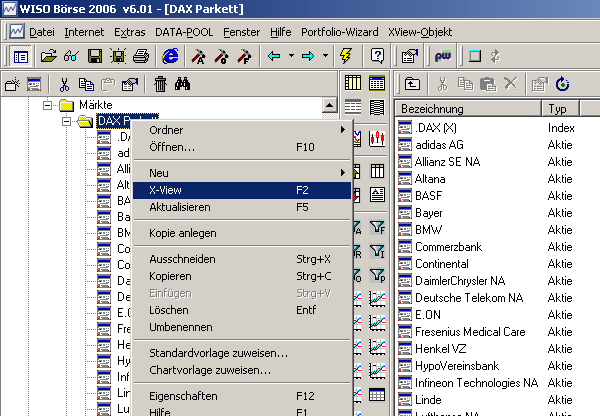Click the forward arrow navigation icon

point(308,56)
